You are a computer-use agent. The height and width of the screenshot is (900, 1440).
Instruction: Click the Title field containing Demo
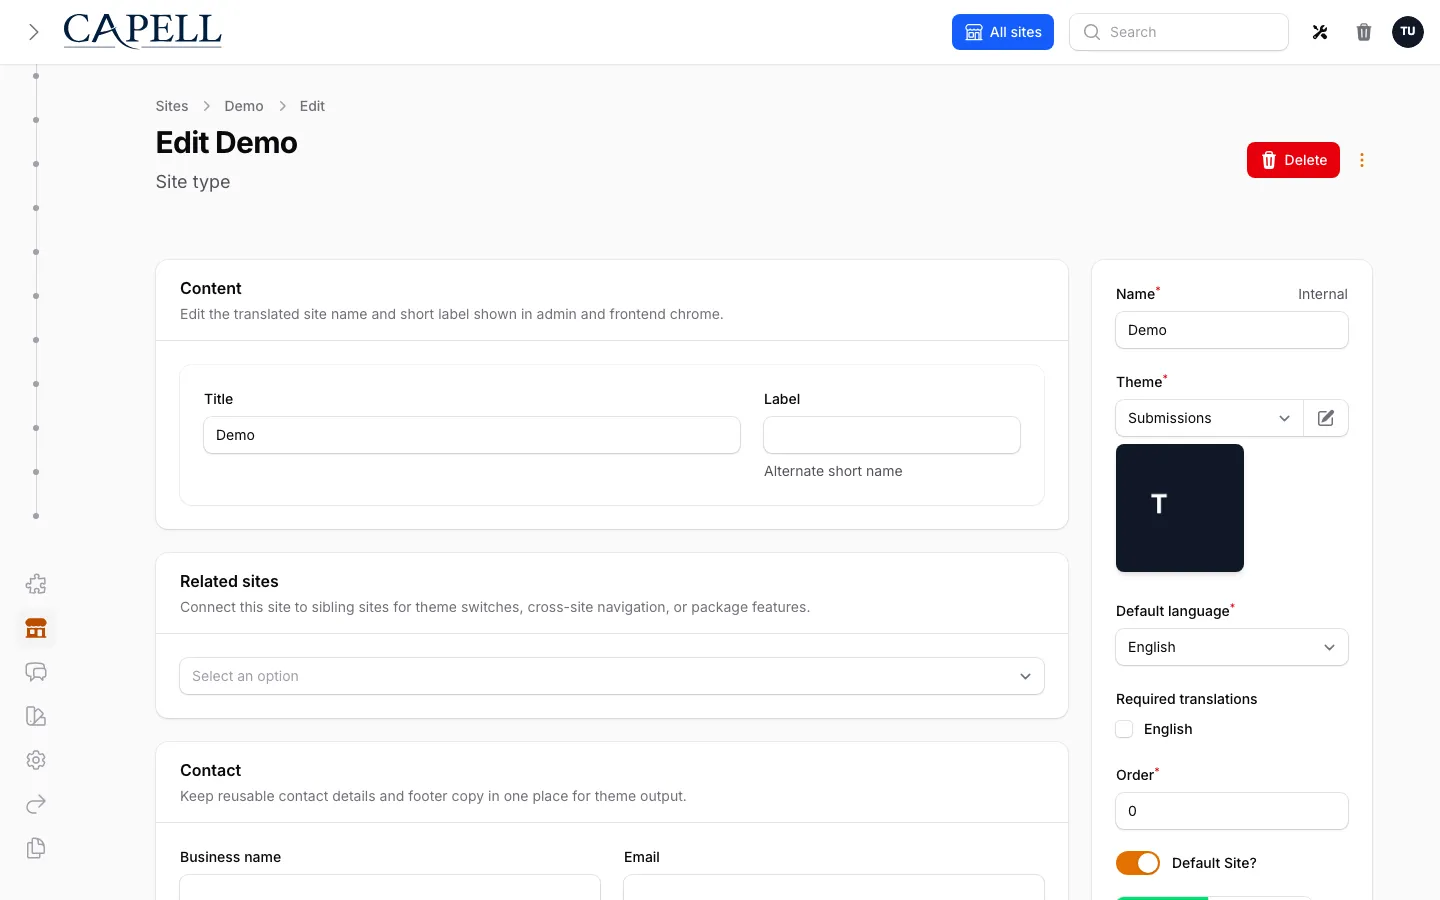(472, 435)
